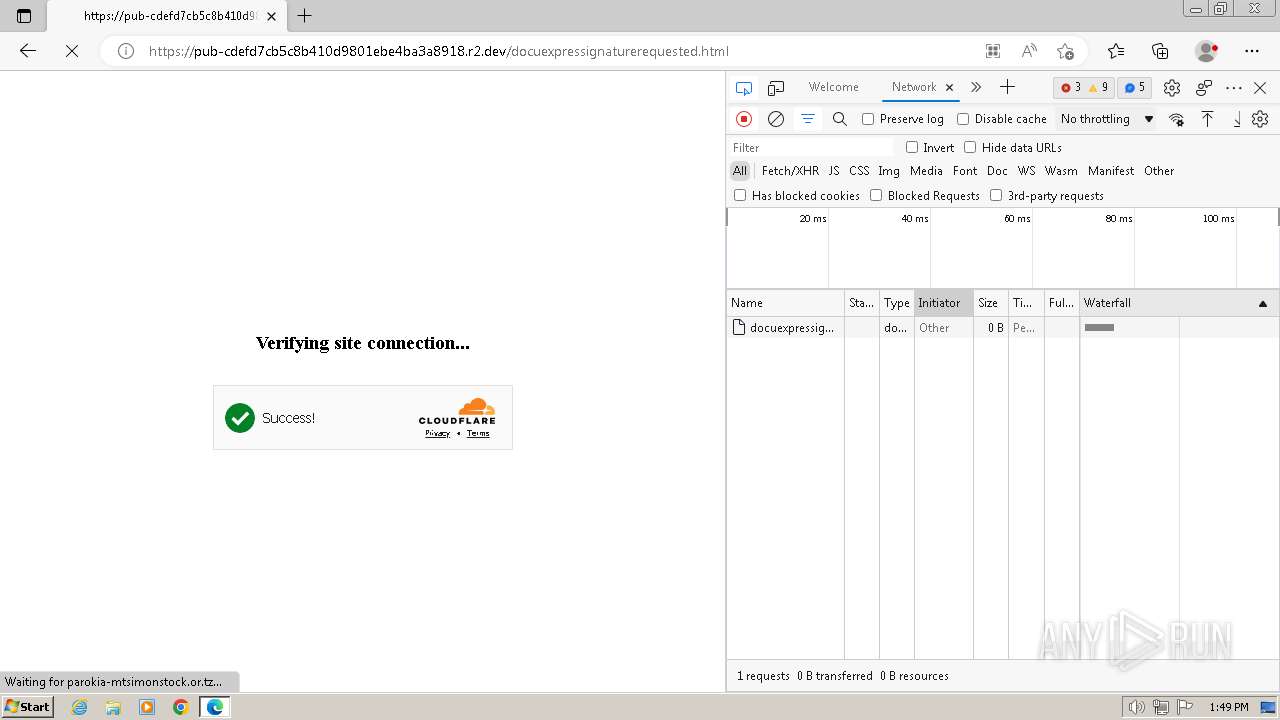Open network conditions icon
Screen dimensions: 1280x720
[1176, 119]
